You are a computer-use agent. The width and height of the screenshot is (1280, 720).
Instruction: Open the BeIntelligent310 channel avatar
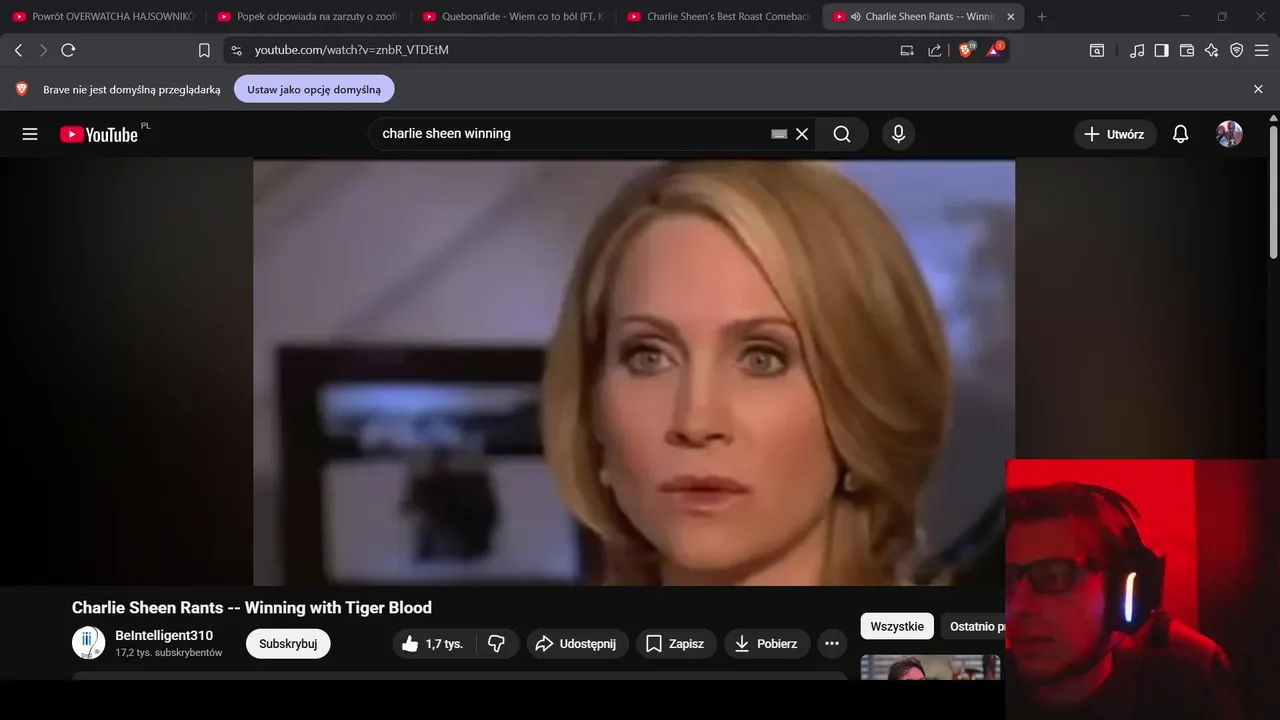(88, 643)
